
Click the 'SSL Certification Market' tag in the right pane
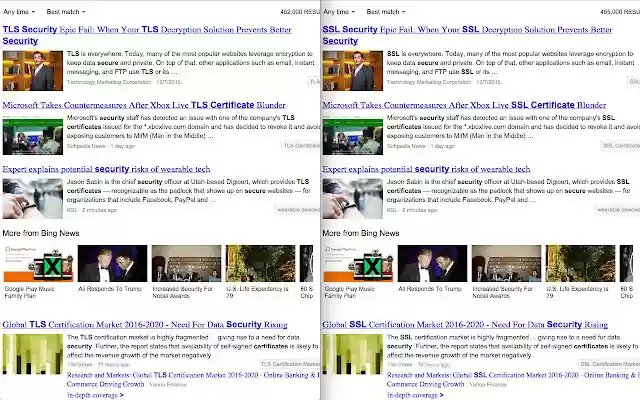[610, 364]
